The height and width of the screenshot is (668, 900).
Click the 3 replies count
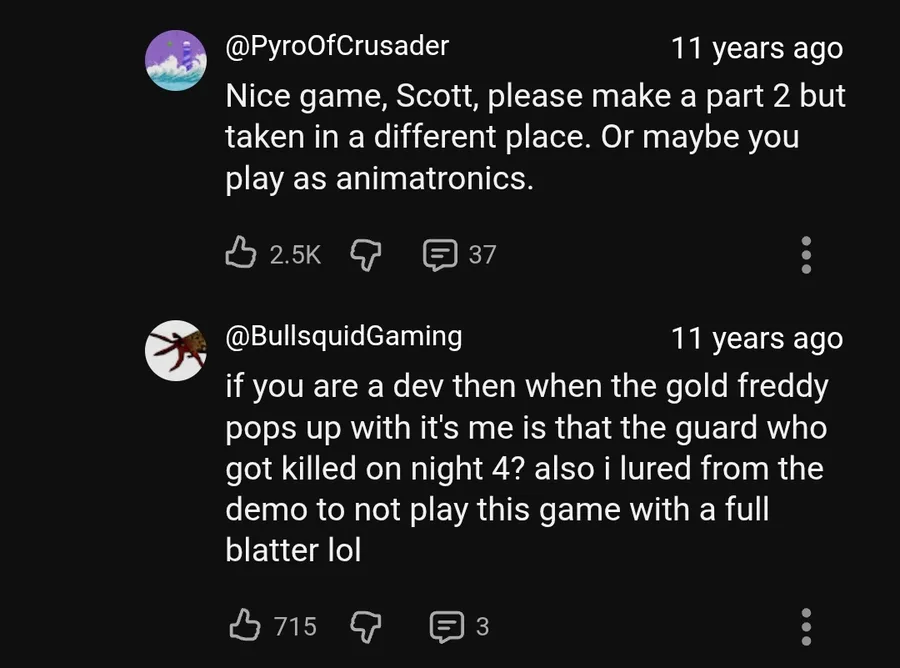[x=482, y=626]
